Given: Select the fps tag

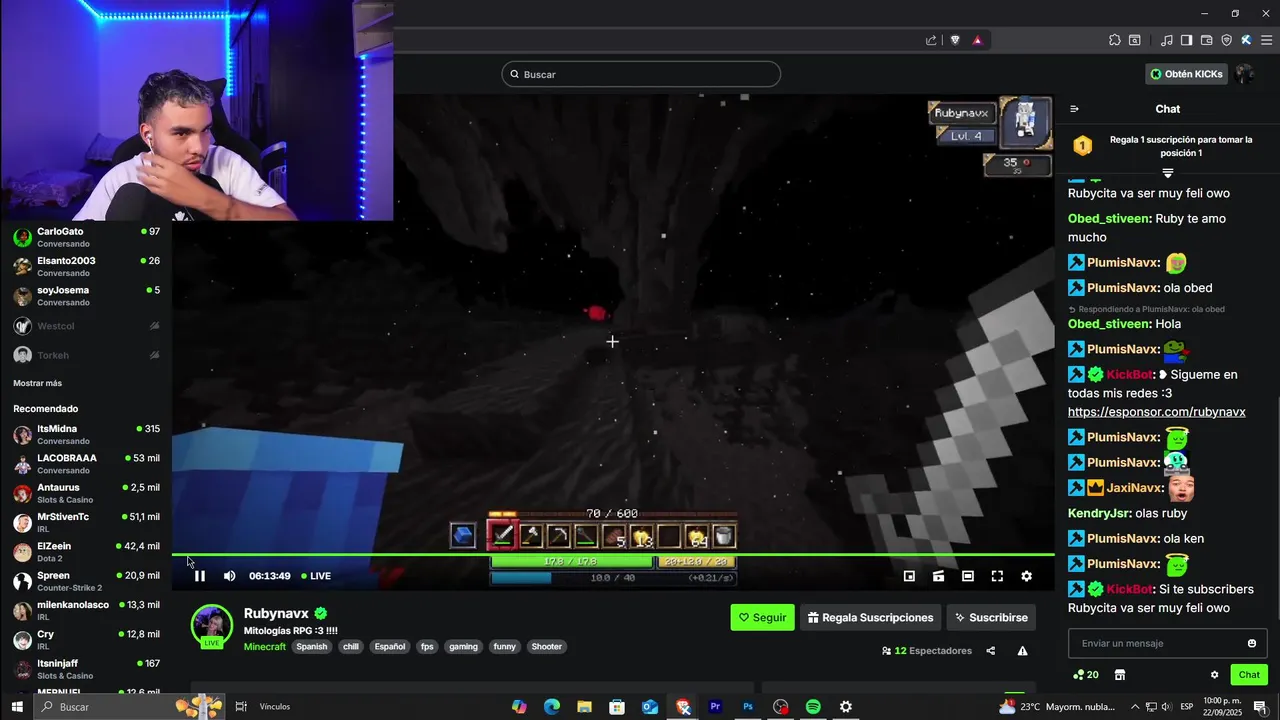Looking at the screenshot, I should coord(427,647).
